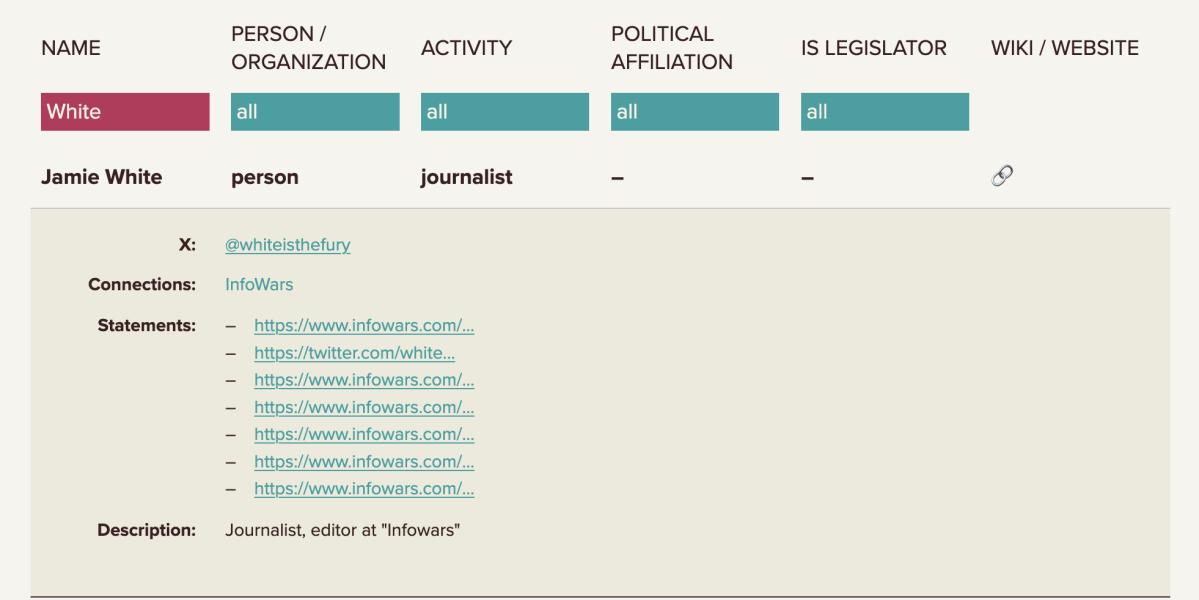The height and width of the screenshot is (600, 1199).
Task: Open the twitter.com/white statement link
Action: 354,352
